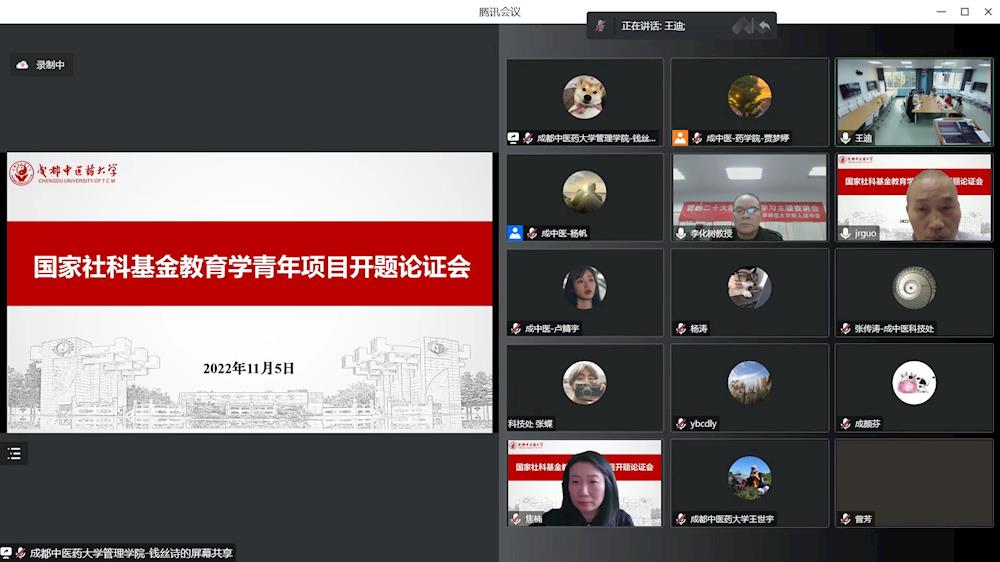Click the muted mic icon on the 焦楠 tile
1000x562 pixels.
pos(516,519)
